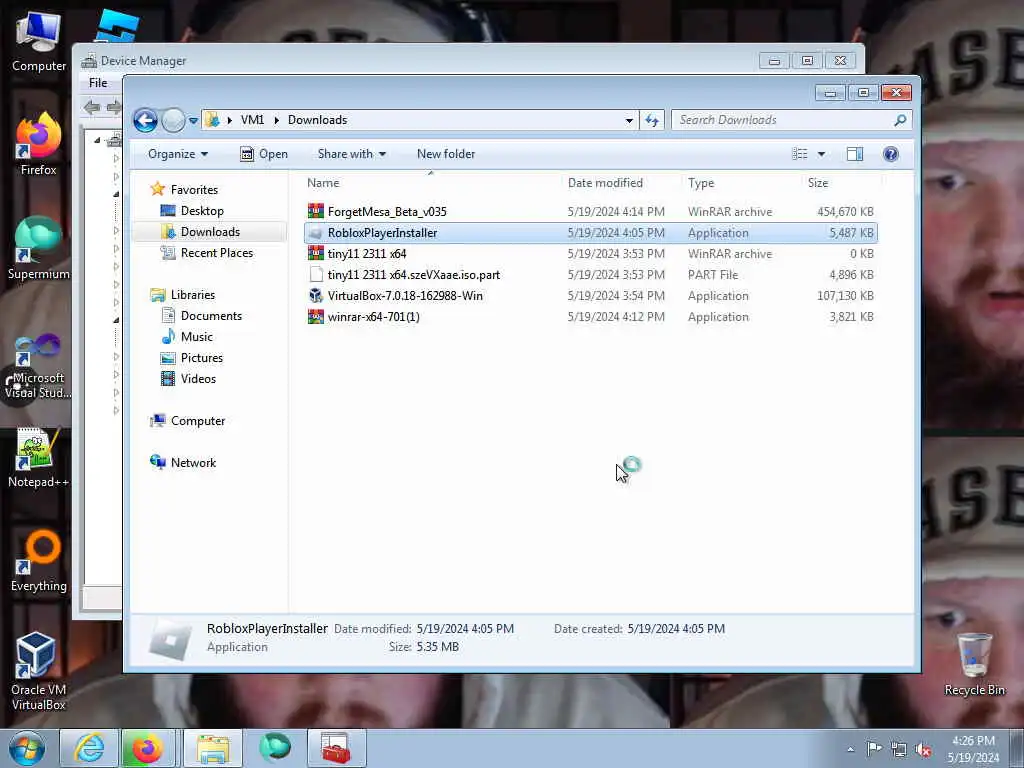Open Microsoft Visual Studio desktop shortcut
Image resolution: width=1024 pixels, height=768 pixels.
click(x=38, y=366)
